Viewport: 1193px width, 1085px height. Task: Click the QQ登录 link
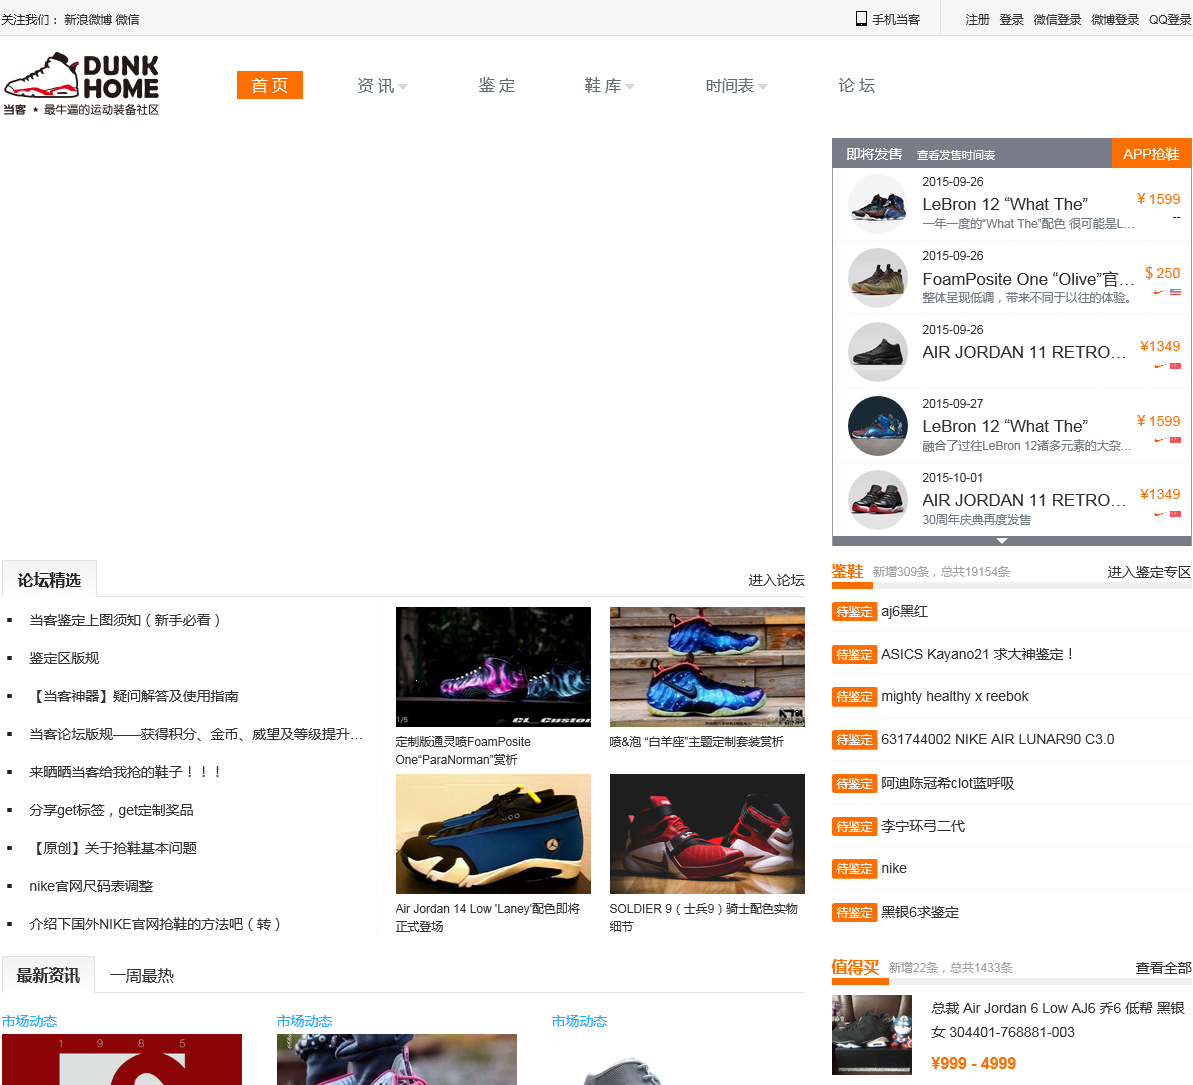coord(1170,20)
